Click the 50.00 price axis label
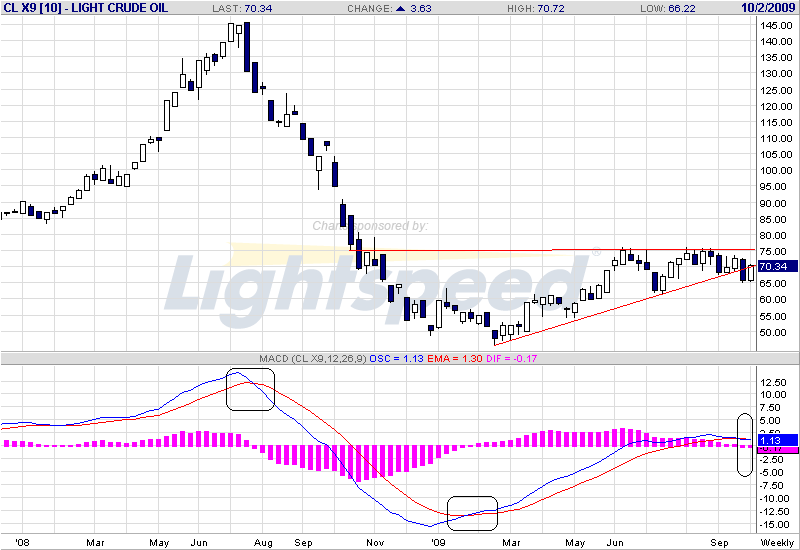This screenshot has width=800, height=550. point(773,333)
